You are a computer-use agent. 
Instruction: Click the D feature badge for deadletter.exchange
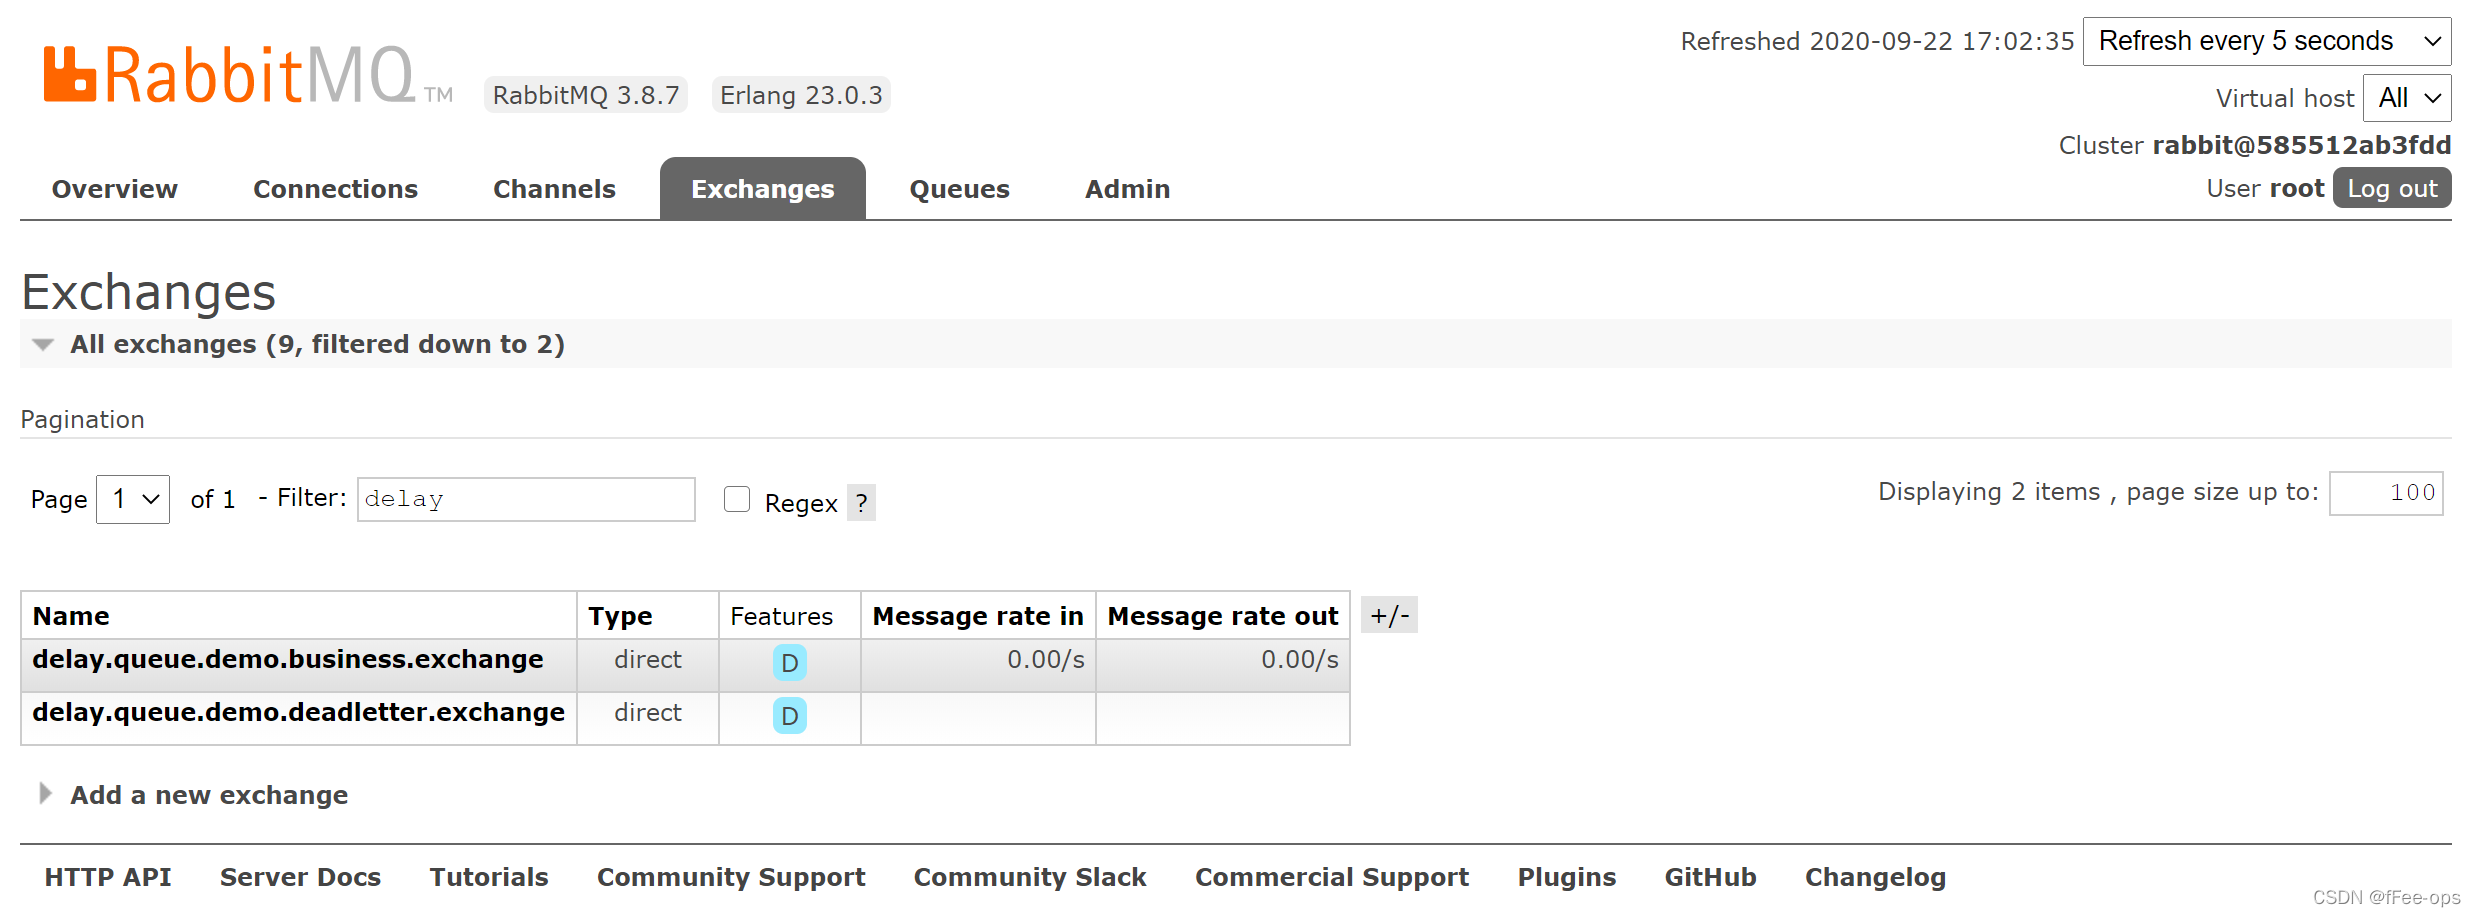click(790, 716)
